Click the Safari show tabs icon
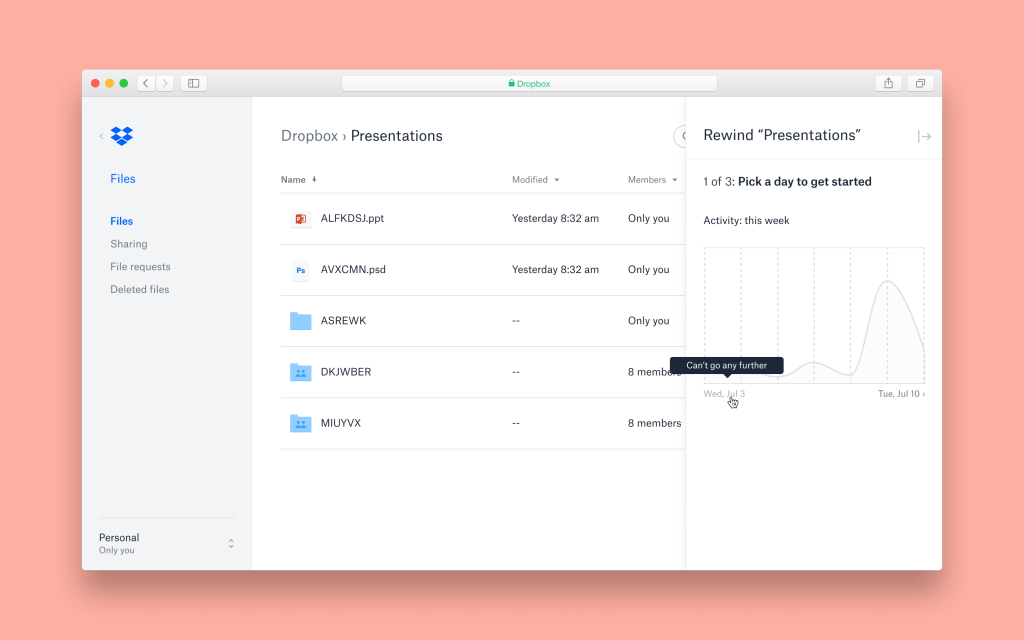Viewport: 1024px width, 640px height. tap(920, 83)
